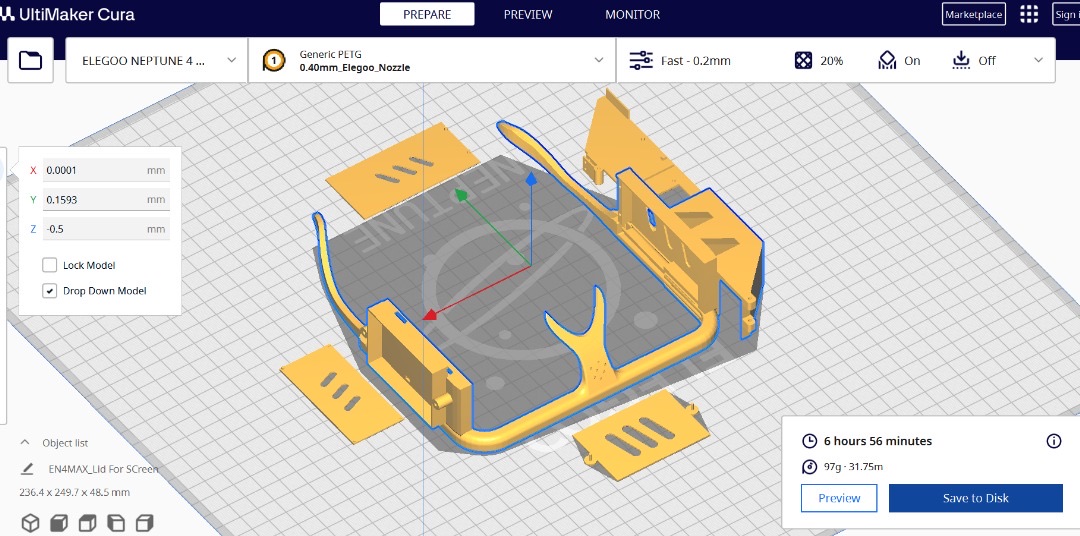Show print info details icon

click(1054, 441)
